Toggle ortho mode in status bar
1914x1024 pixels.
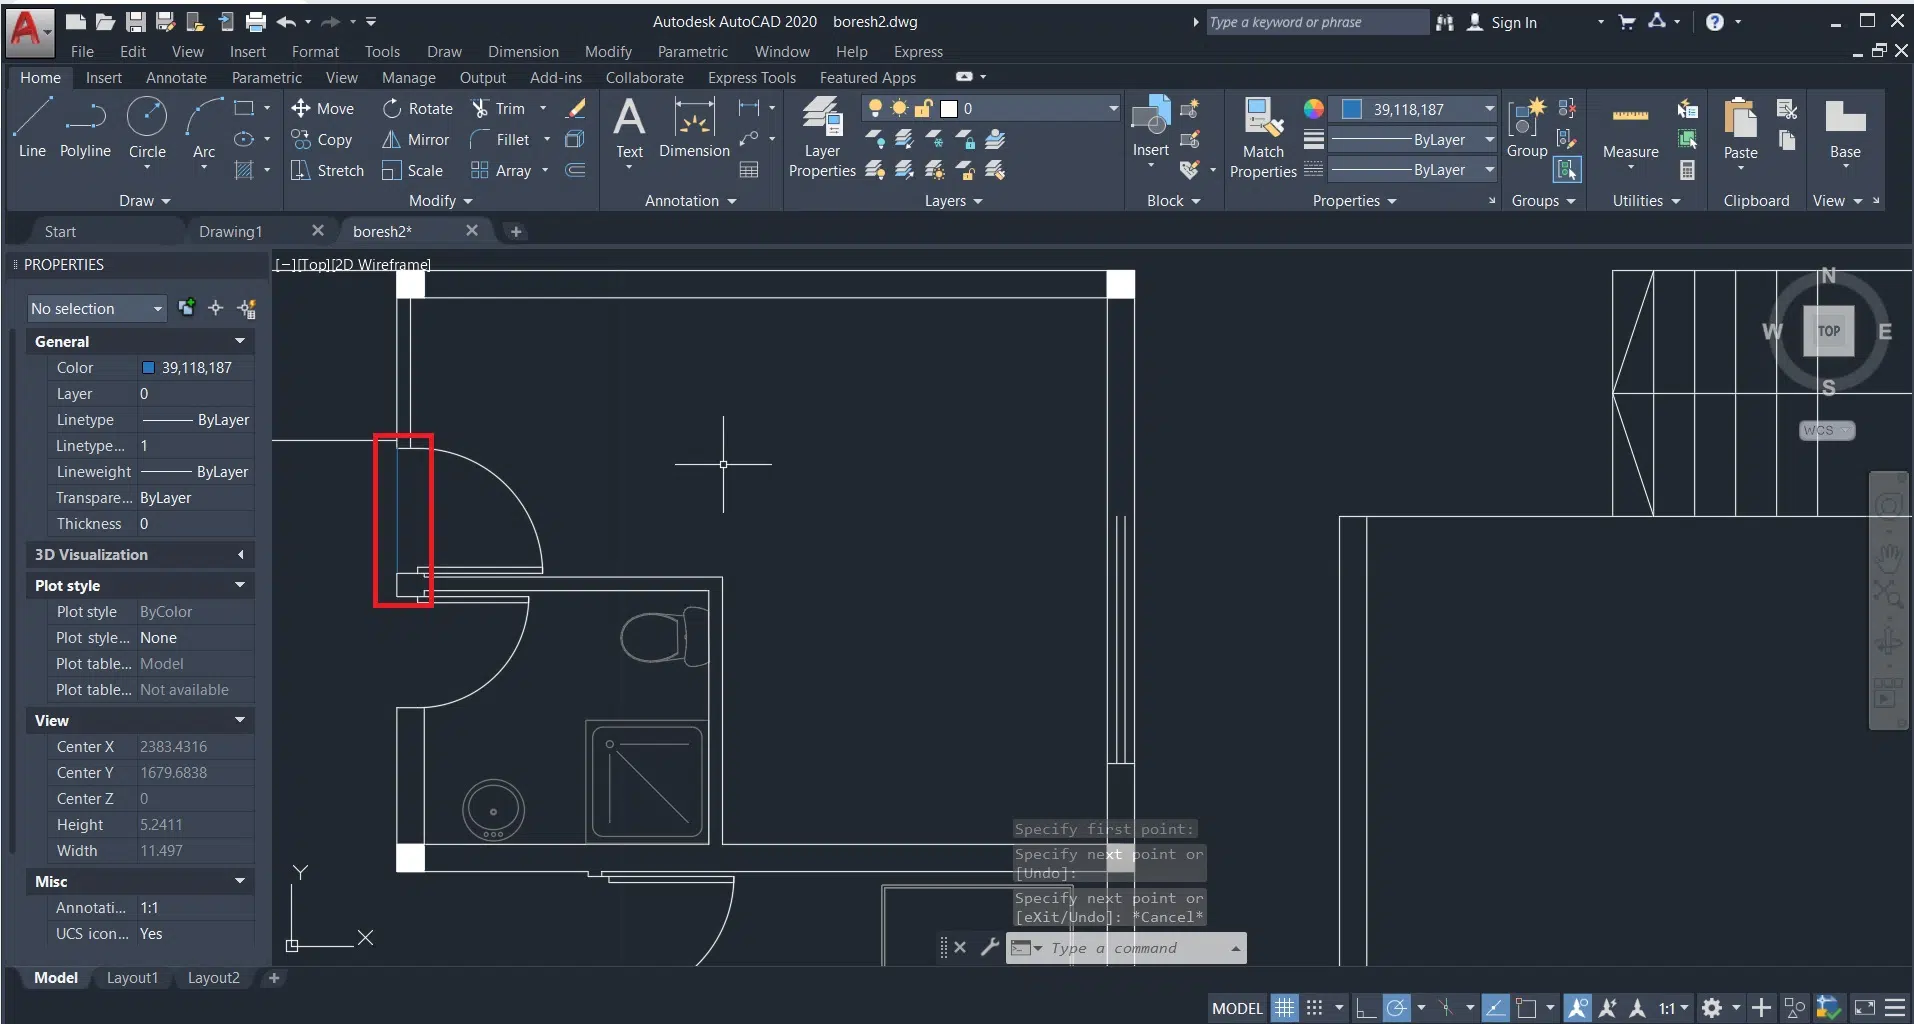tap(1365, 1008)
